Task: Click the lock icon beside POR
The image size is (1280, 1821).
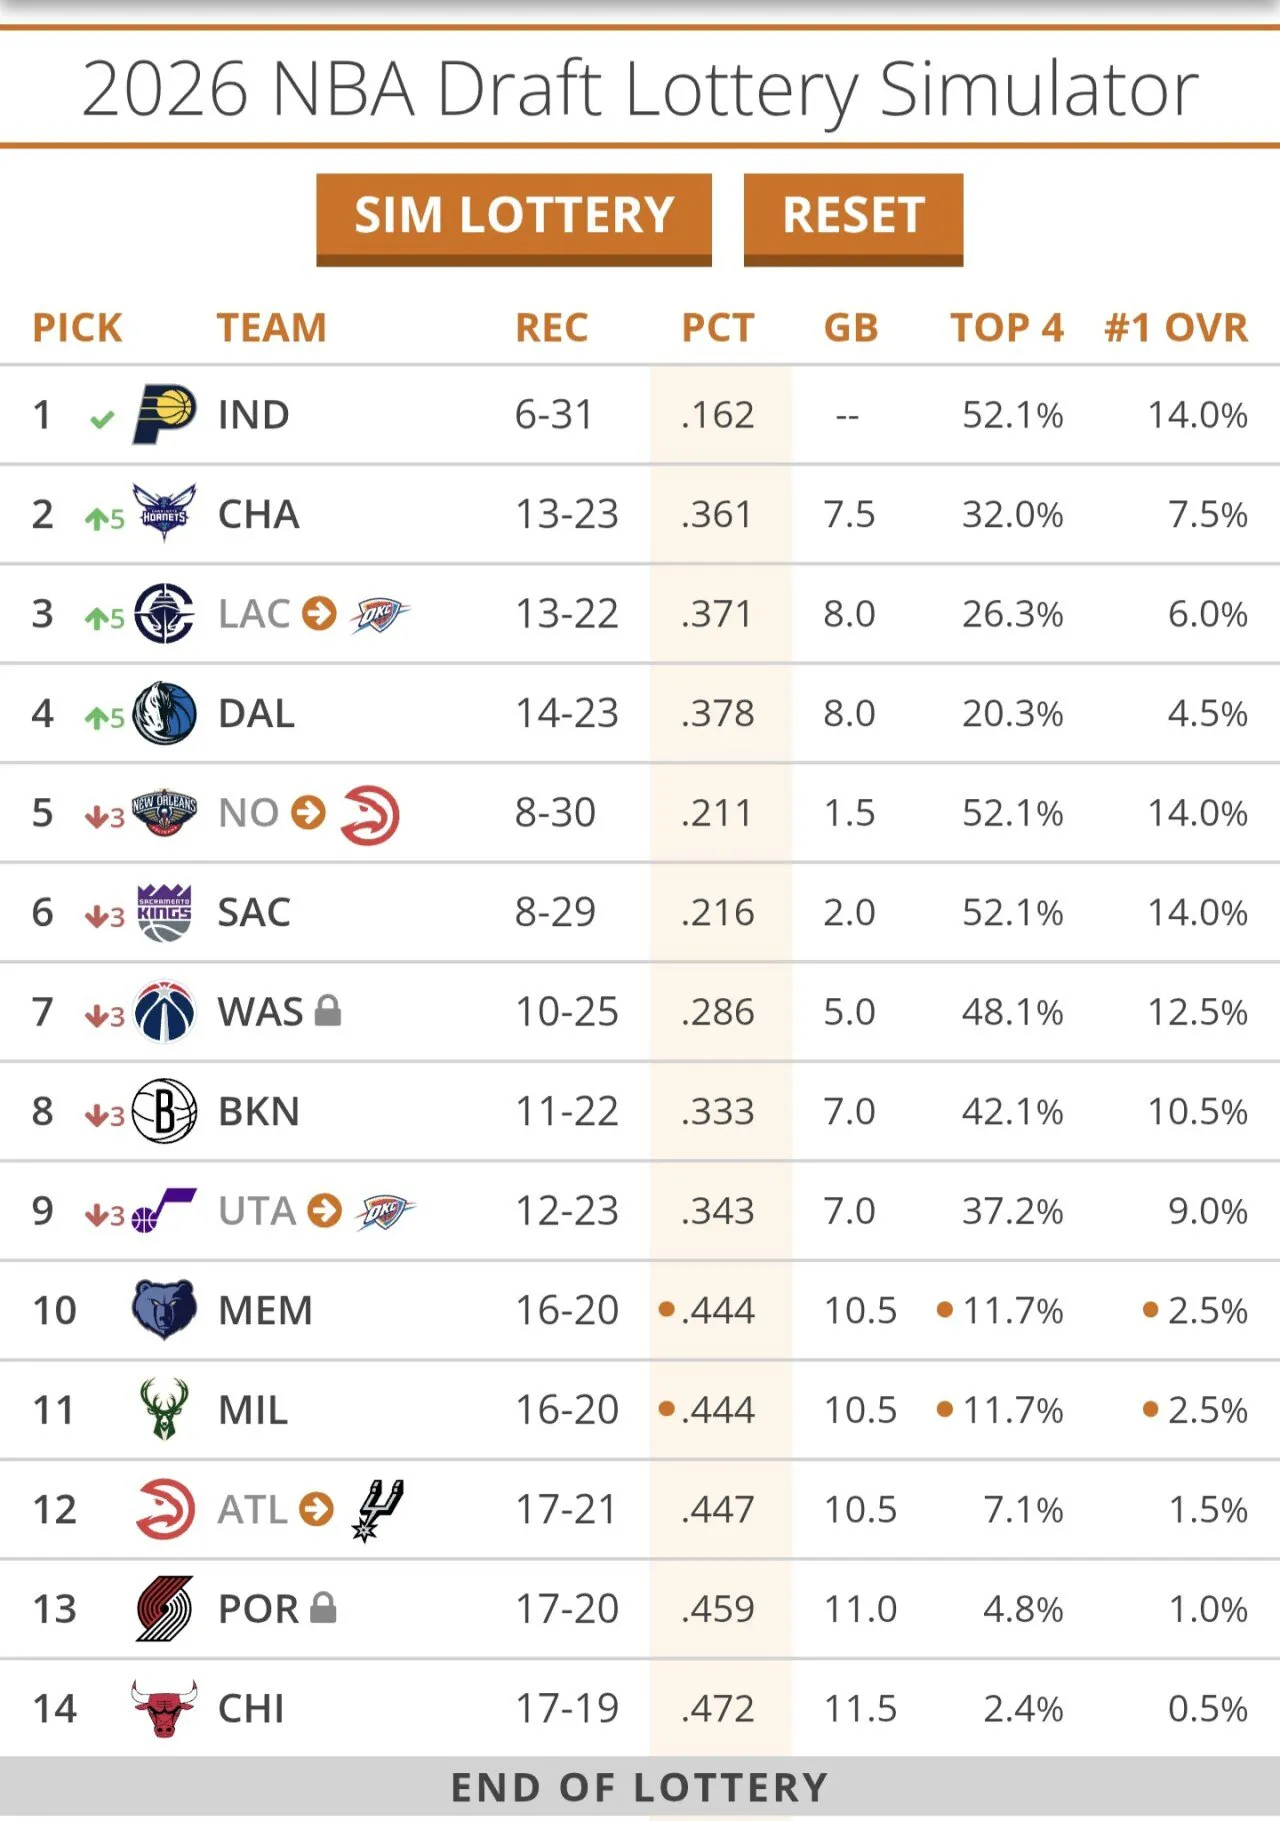Action: 323,1608
